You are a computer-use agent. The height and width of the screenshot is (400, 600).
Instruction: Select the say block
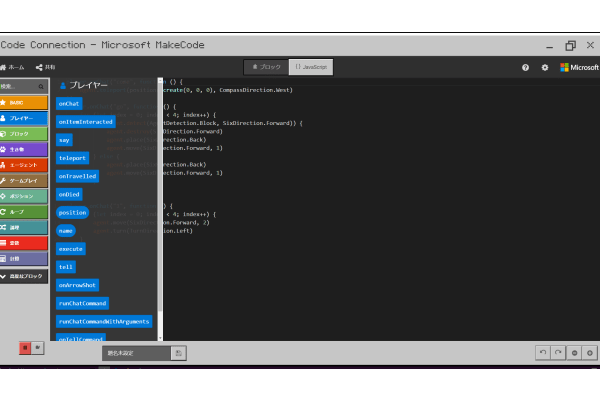(64, 140)
